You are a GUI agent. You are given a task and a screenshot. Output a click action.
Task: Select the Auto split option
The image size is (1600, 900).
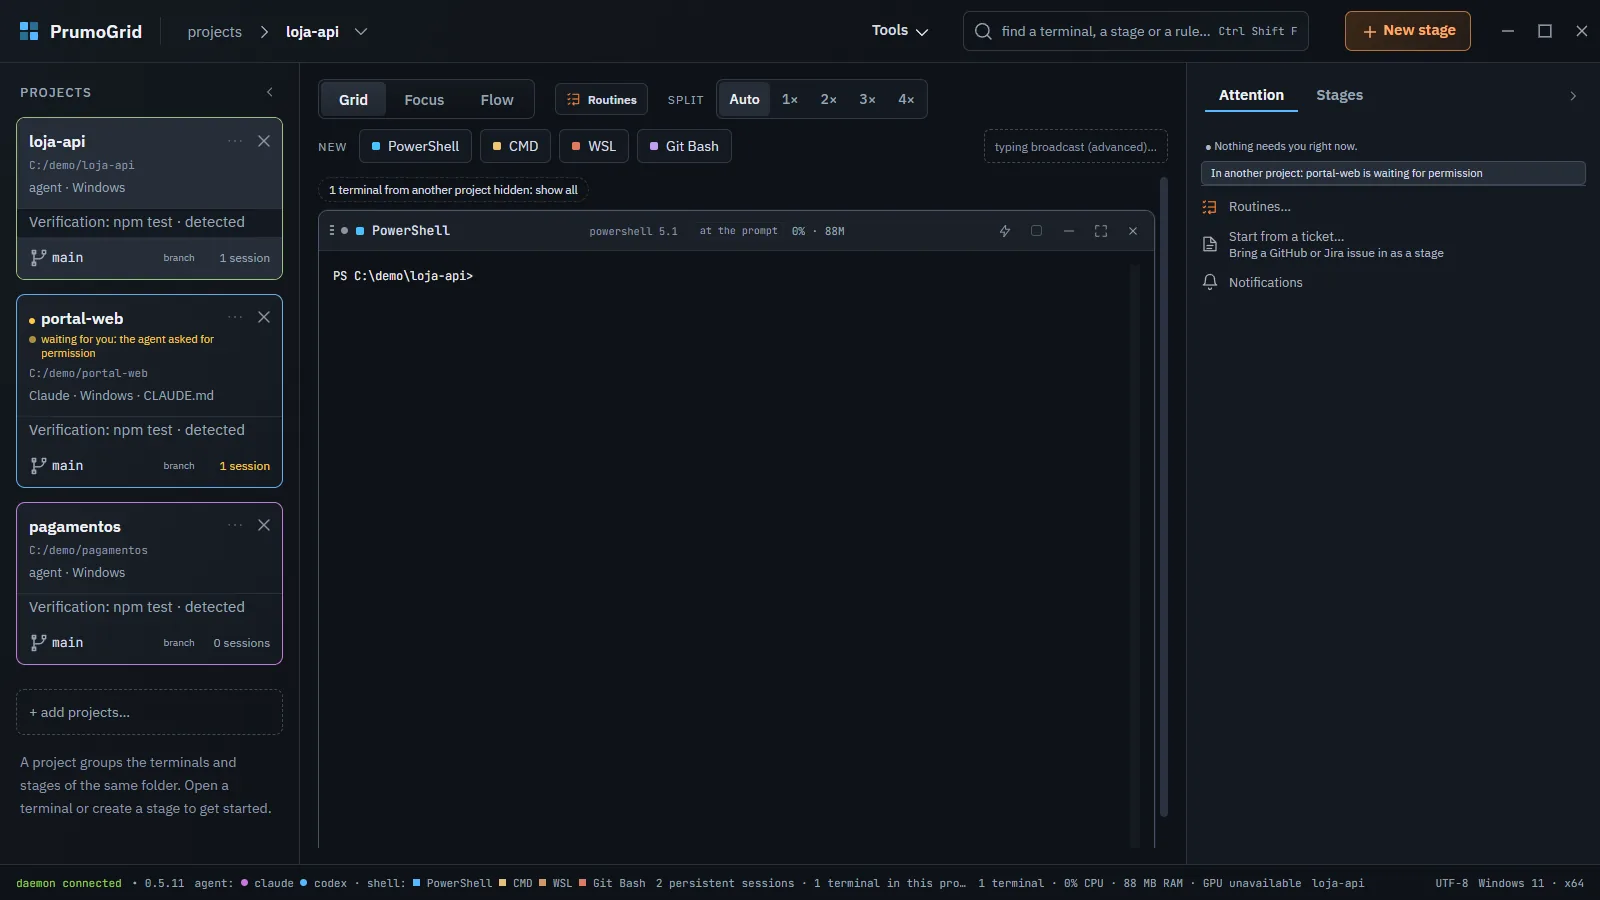(744, 99)
